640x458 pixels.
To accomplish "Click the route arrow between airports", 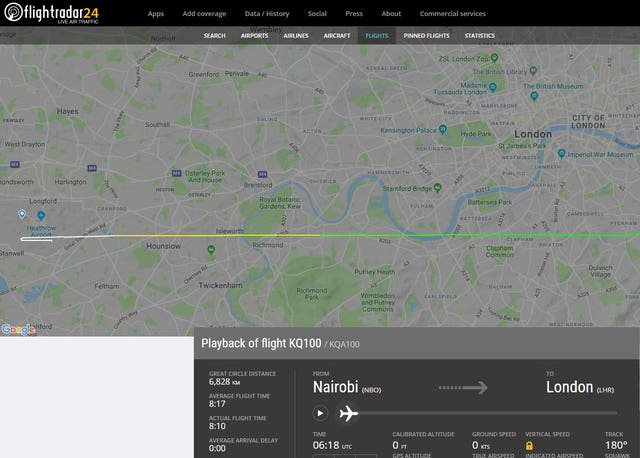I will point(463,387).
